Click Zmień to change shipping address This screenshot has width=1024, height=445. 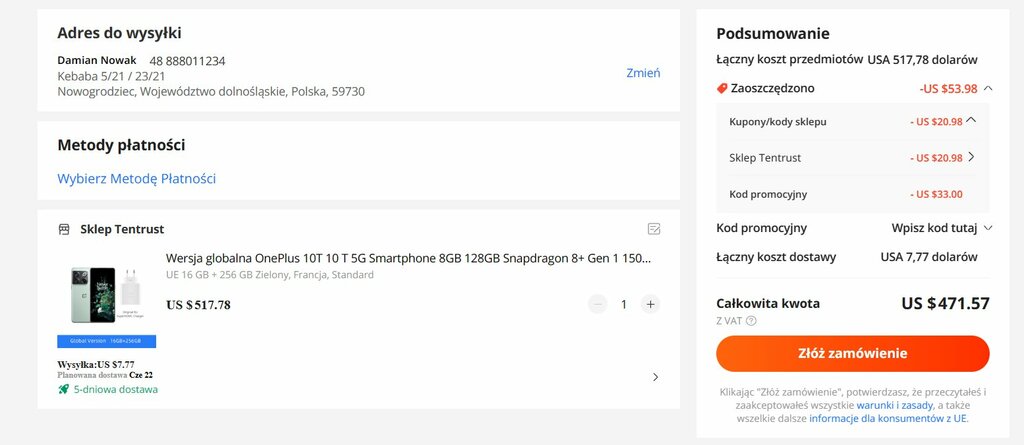click(643, 73)
